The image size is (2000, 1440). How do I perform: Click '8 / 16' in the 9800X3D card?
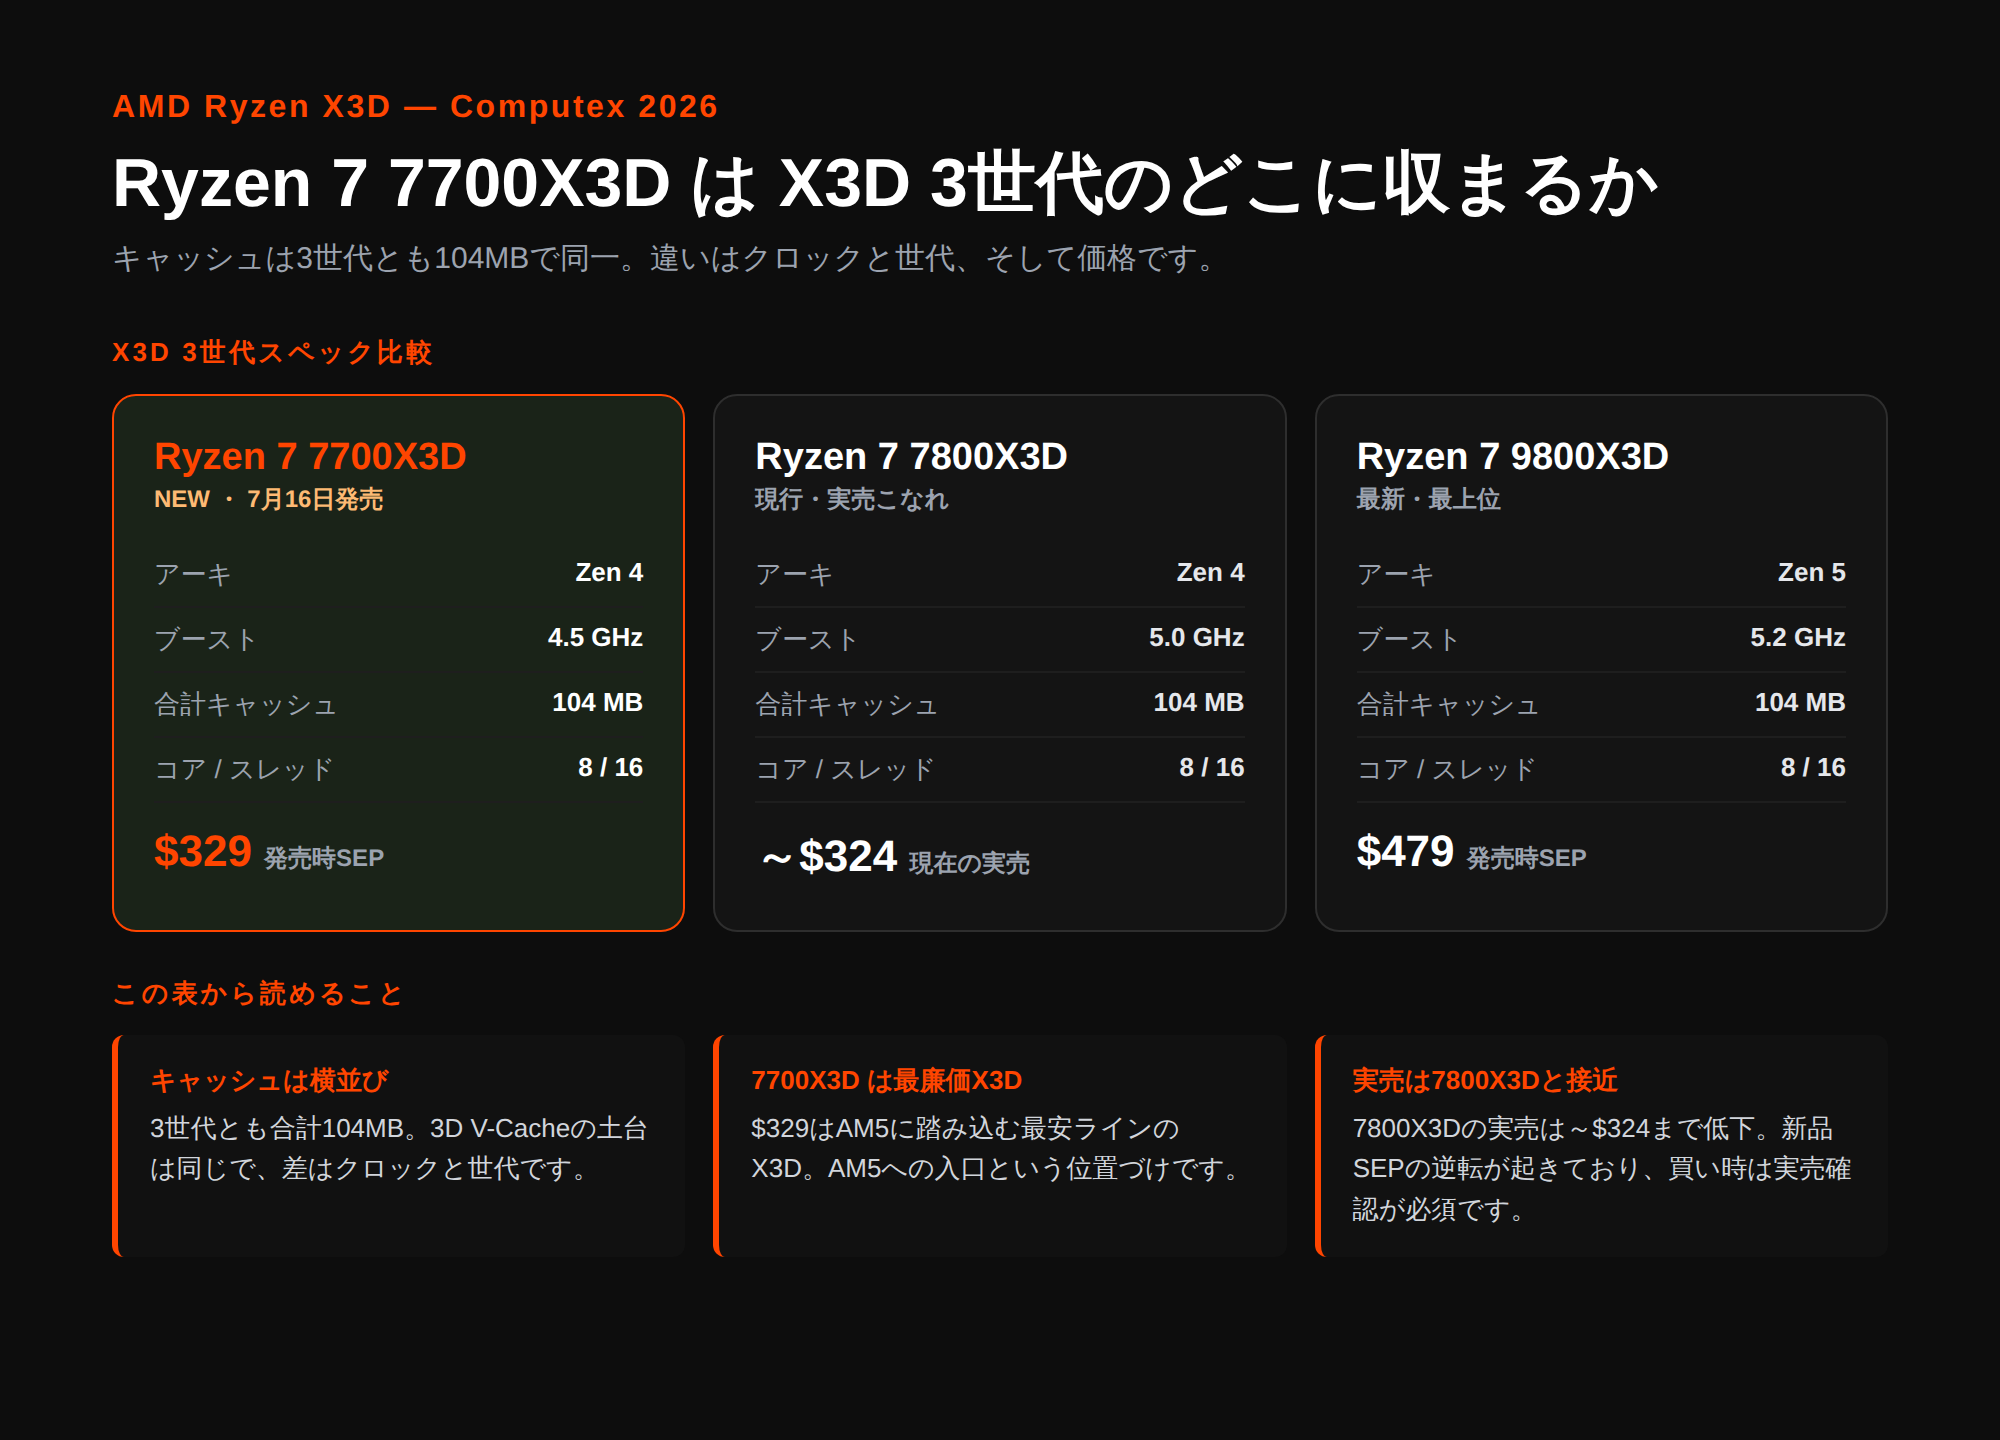pyautogui.click(x=1812, y=767)
